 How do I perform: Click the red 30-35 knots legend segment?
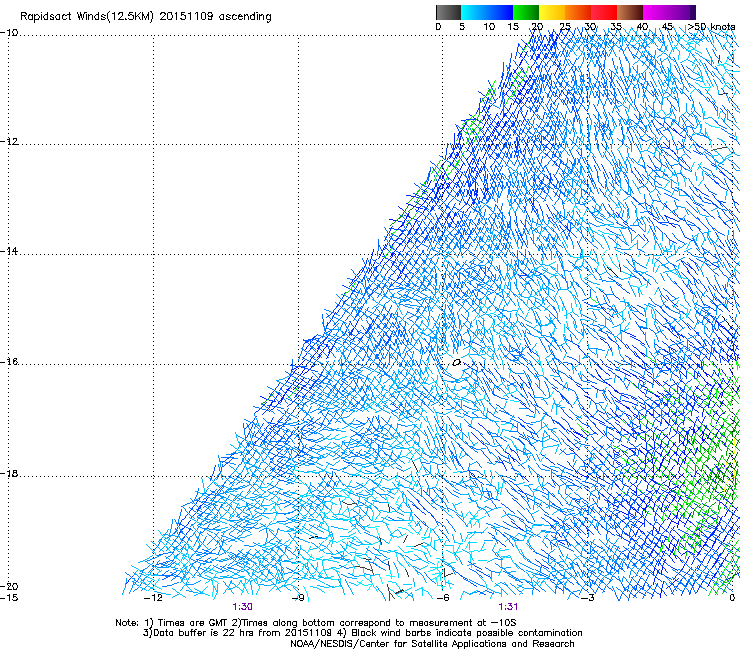point(604,12)
